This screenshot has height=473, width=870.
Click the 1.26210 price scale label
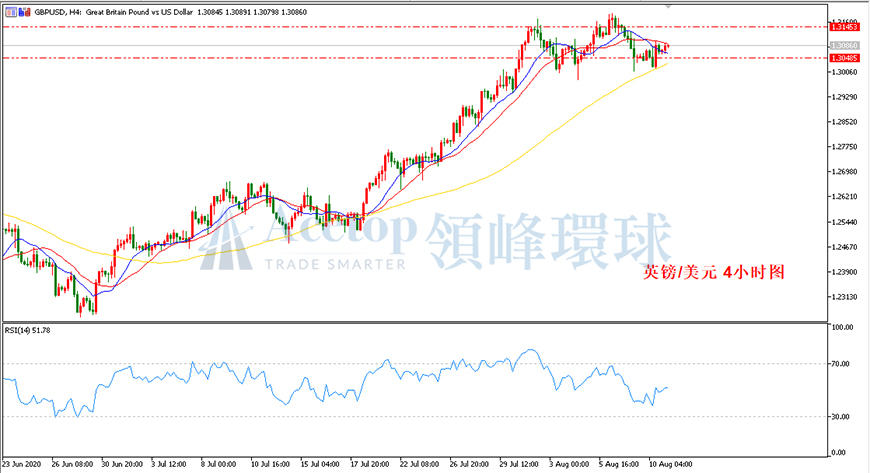click(x=844, y=197)
